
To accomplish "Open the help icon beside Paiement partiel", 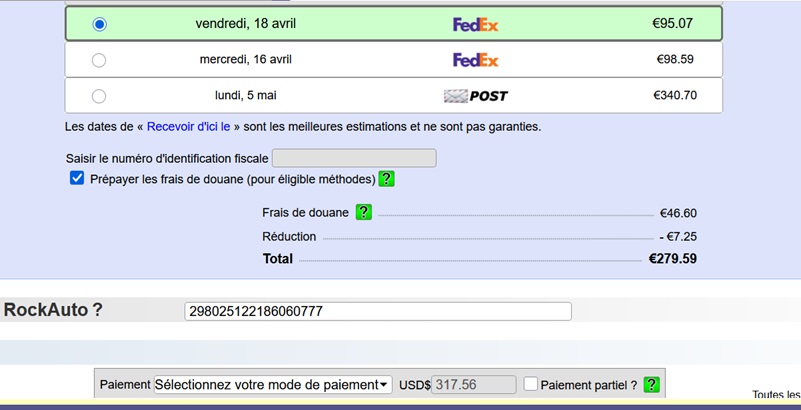I will coord(651,385).
